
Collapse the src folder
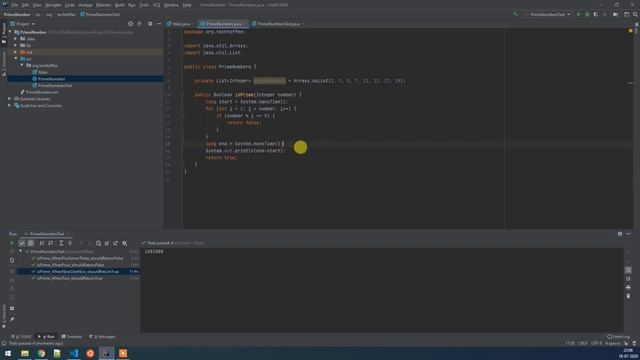pos(16,59)
